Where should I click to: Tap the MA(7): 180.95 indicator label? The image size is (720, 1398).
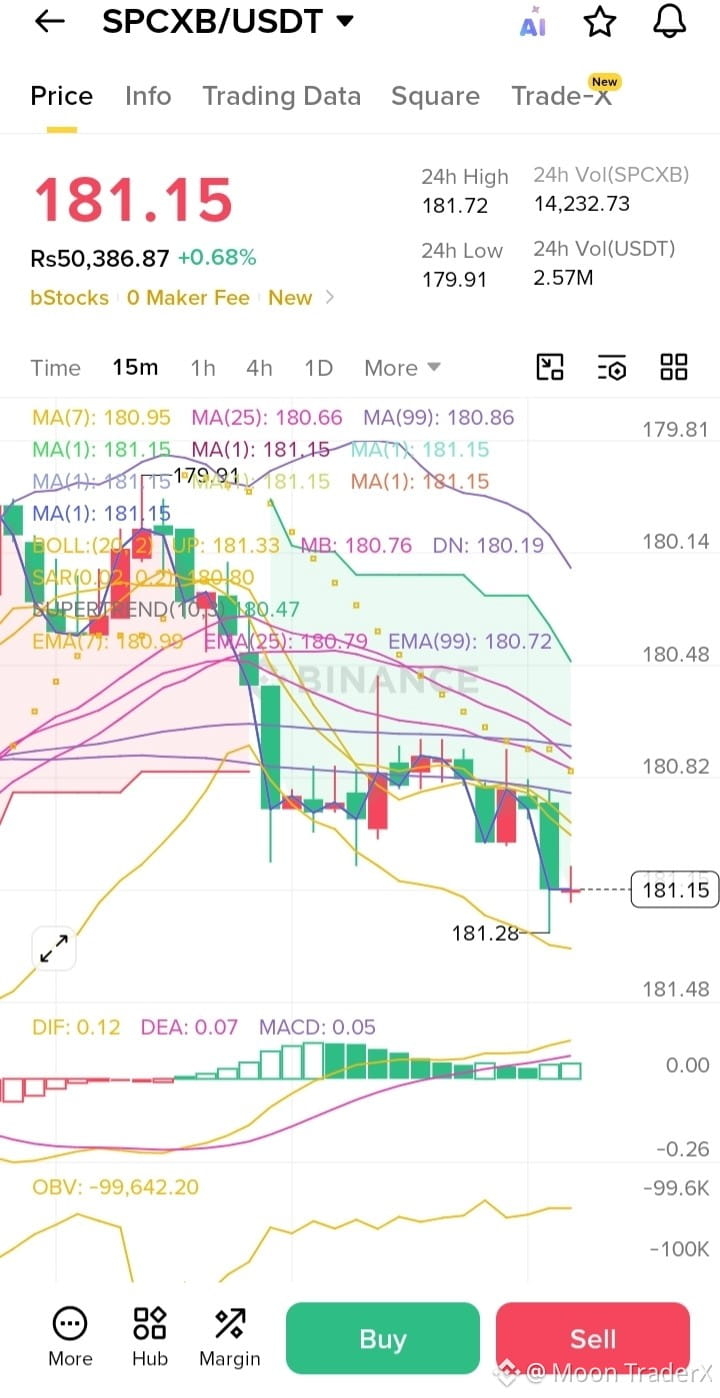click(x=101, y=417)
